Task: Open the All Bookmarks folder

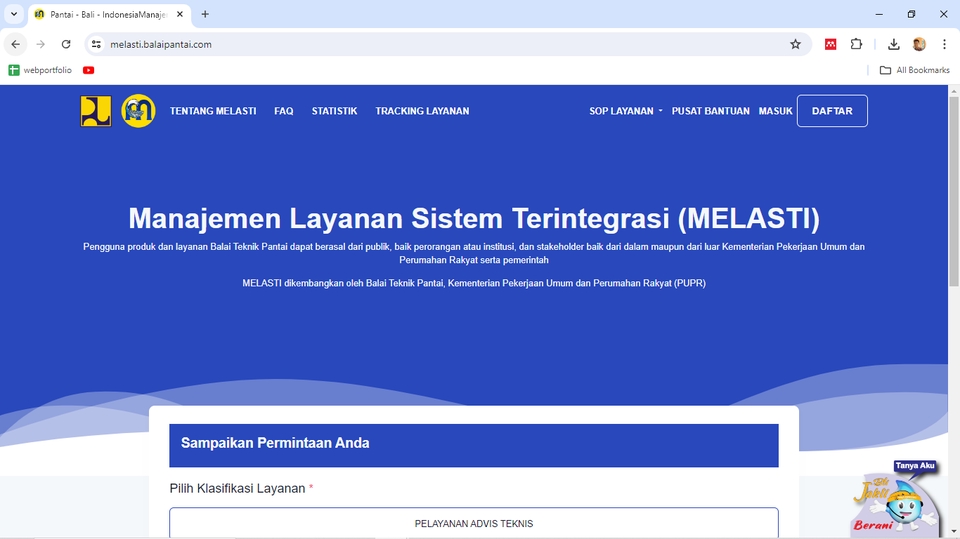Action: point(915,70)
